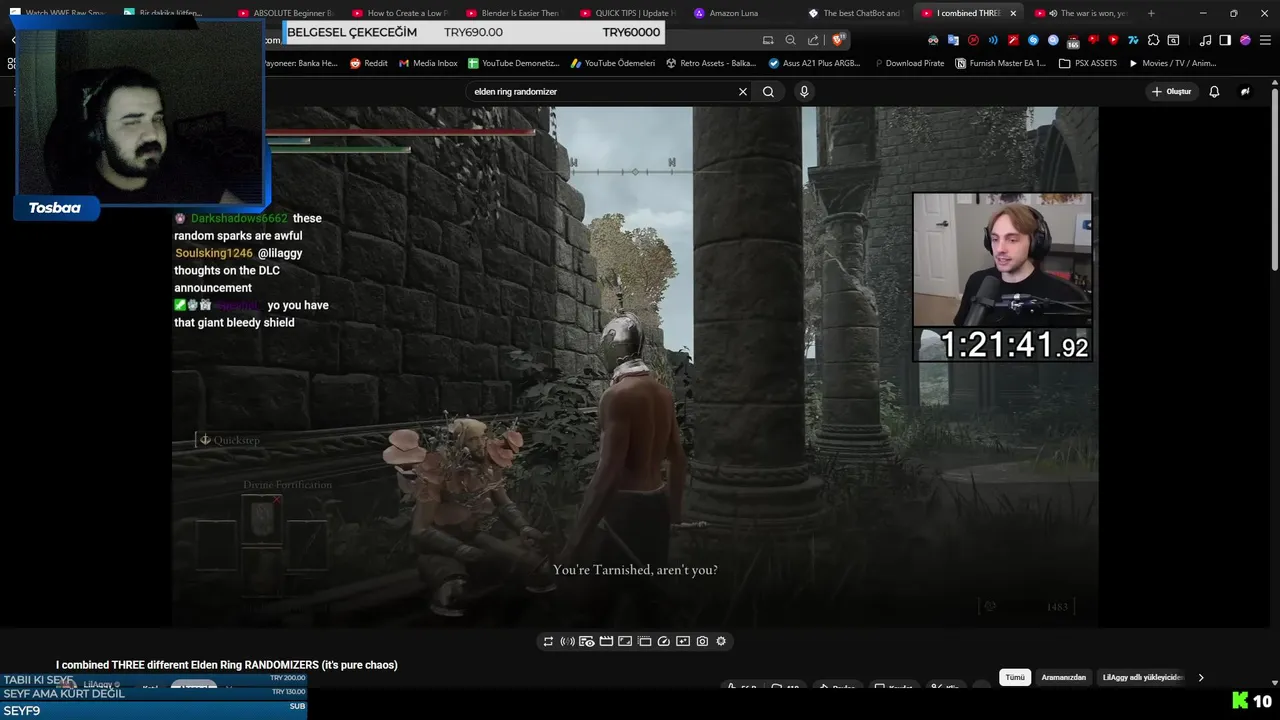Screen dimensions: 1280x720
Task: Clear the search text with the X
Action: click(743, 91)
